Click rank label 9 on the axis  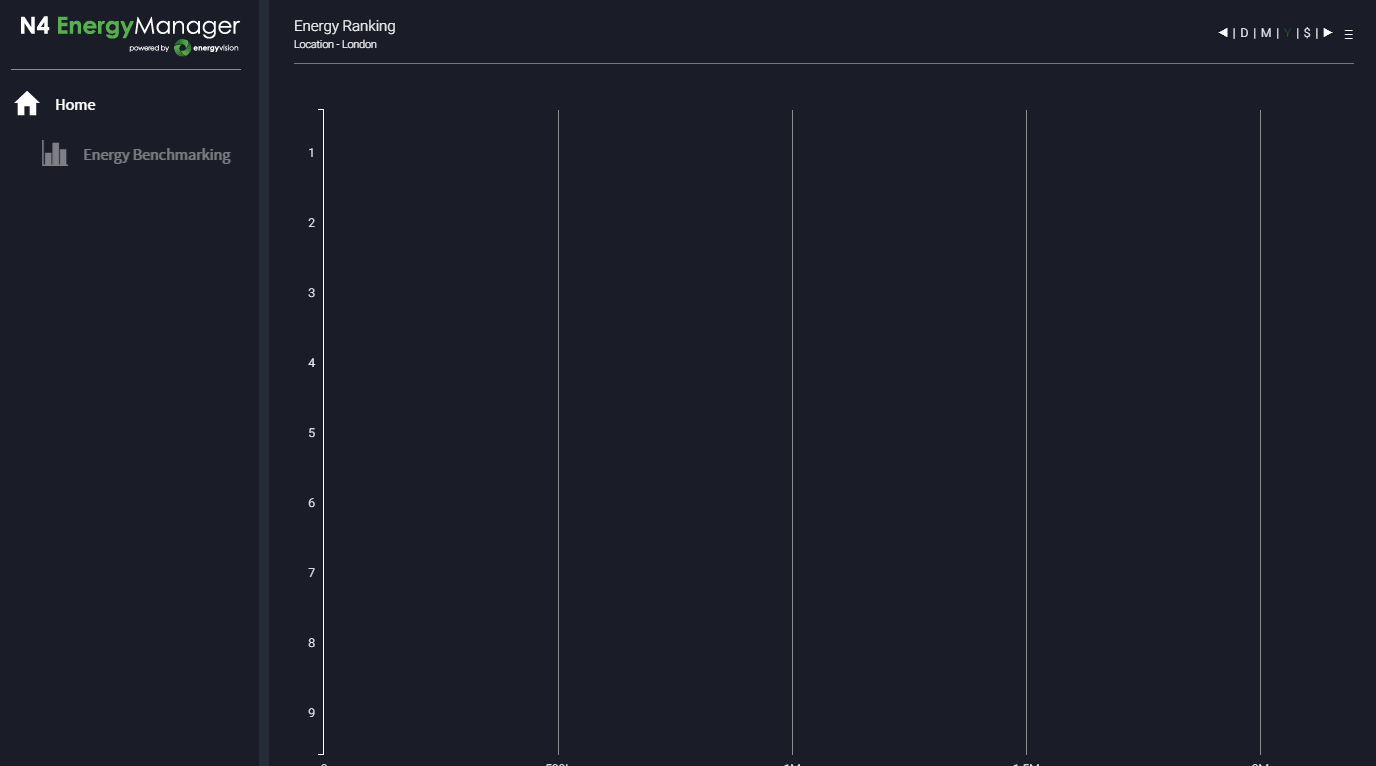312,713
